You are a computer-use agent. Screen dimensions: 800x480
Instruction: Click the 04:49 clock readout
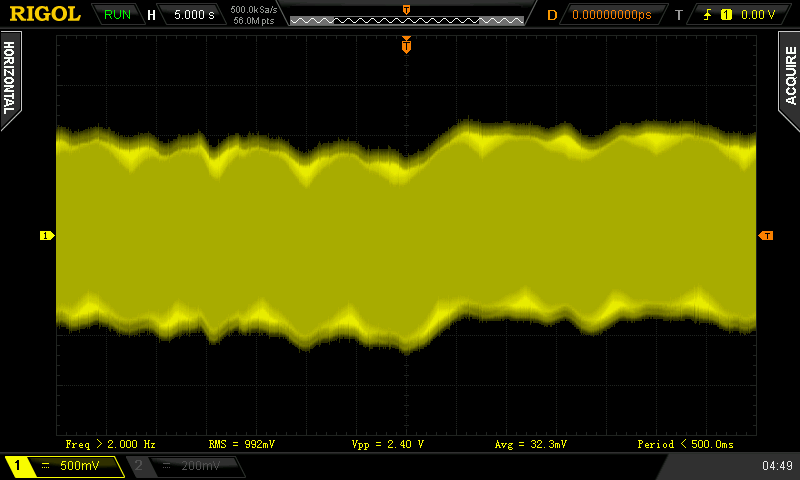[x=777, y=465]
